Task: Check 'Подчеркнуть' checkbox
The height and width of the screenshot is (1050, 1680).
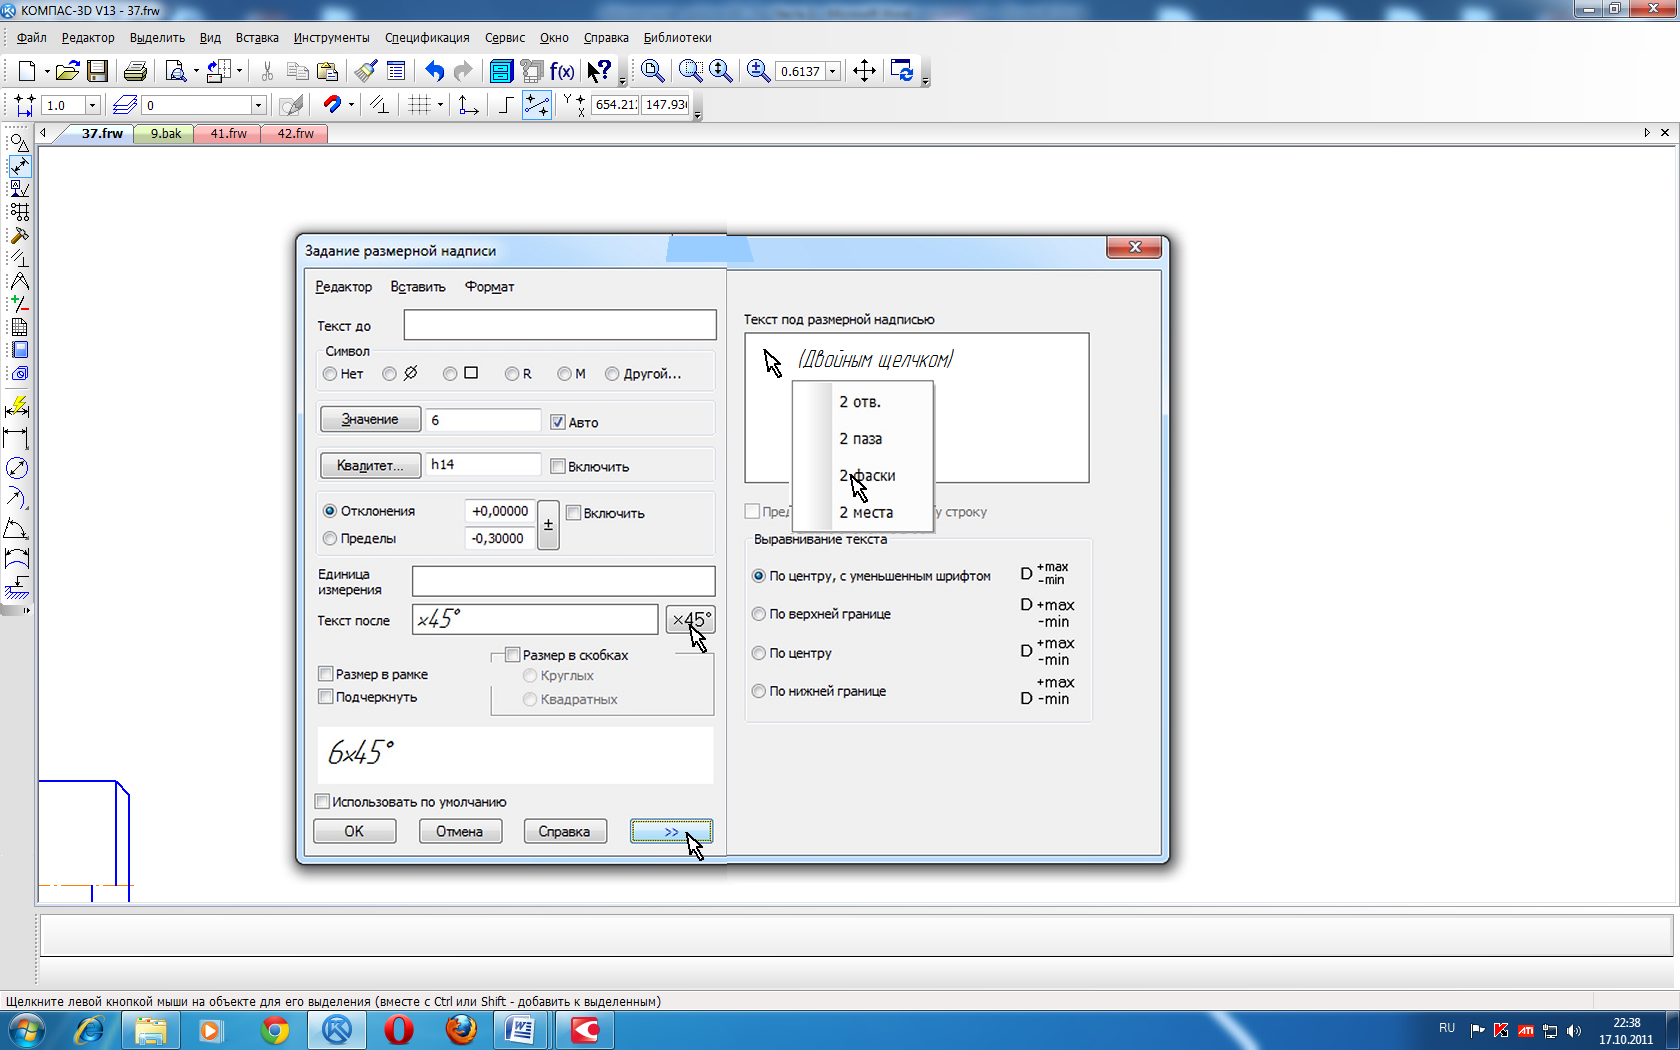Action: click(x=325, y=697)
